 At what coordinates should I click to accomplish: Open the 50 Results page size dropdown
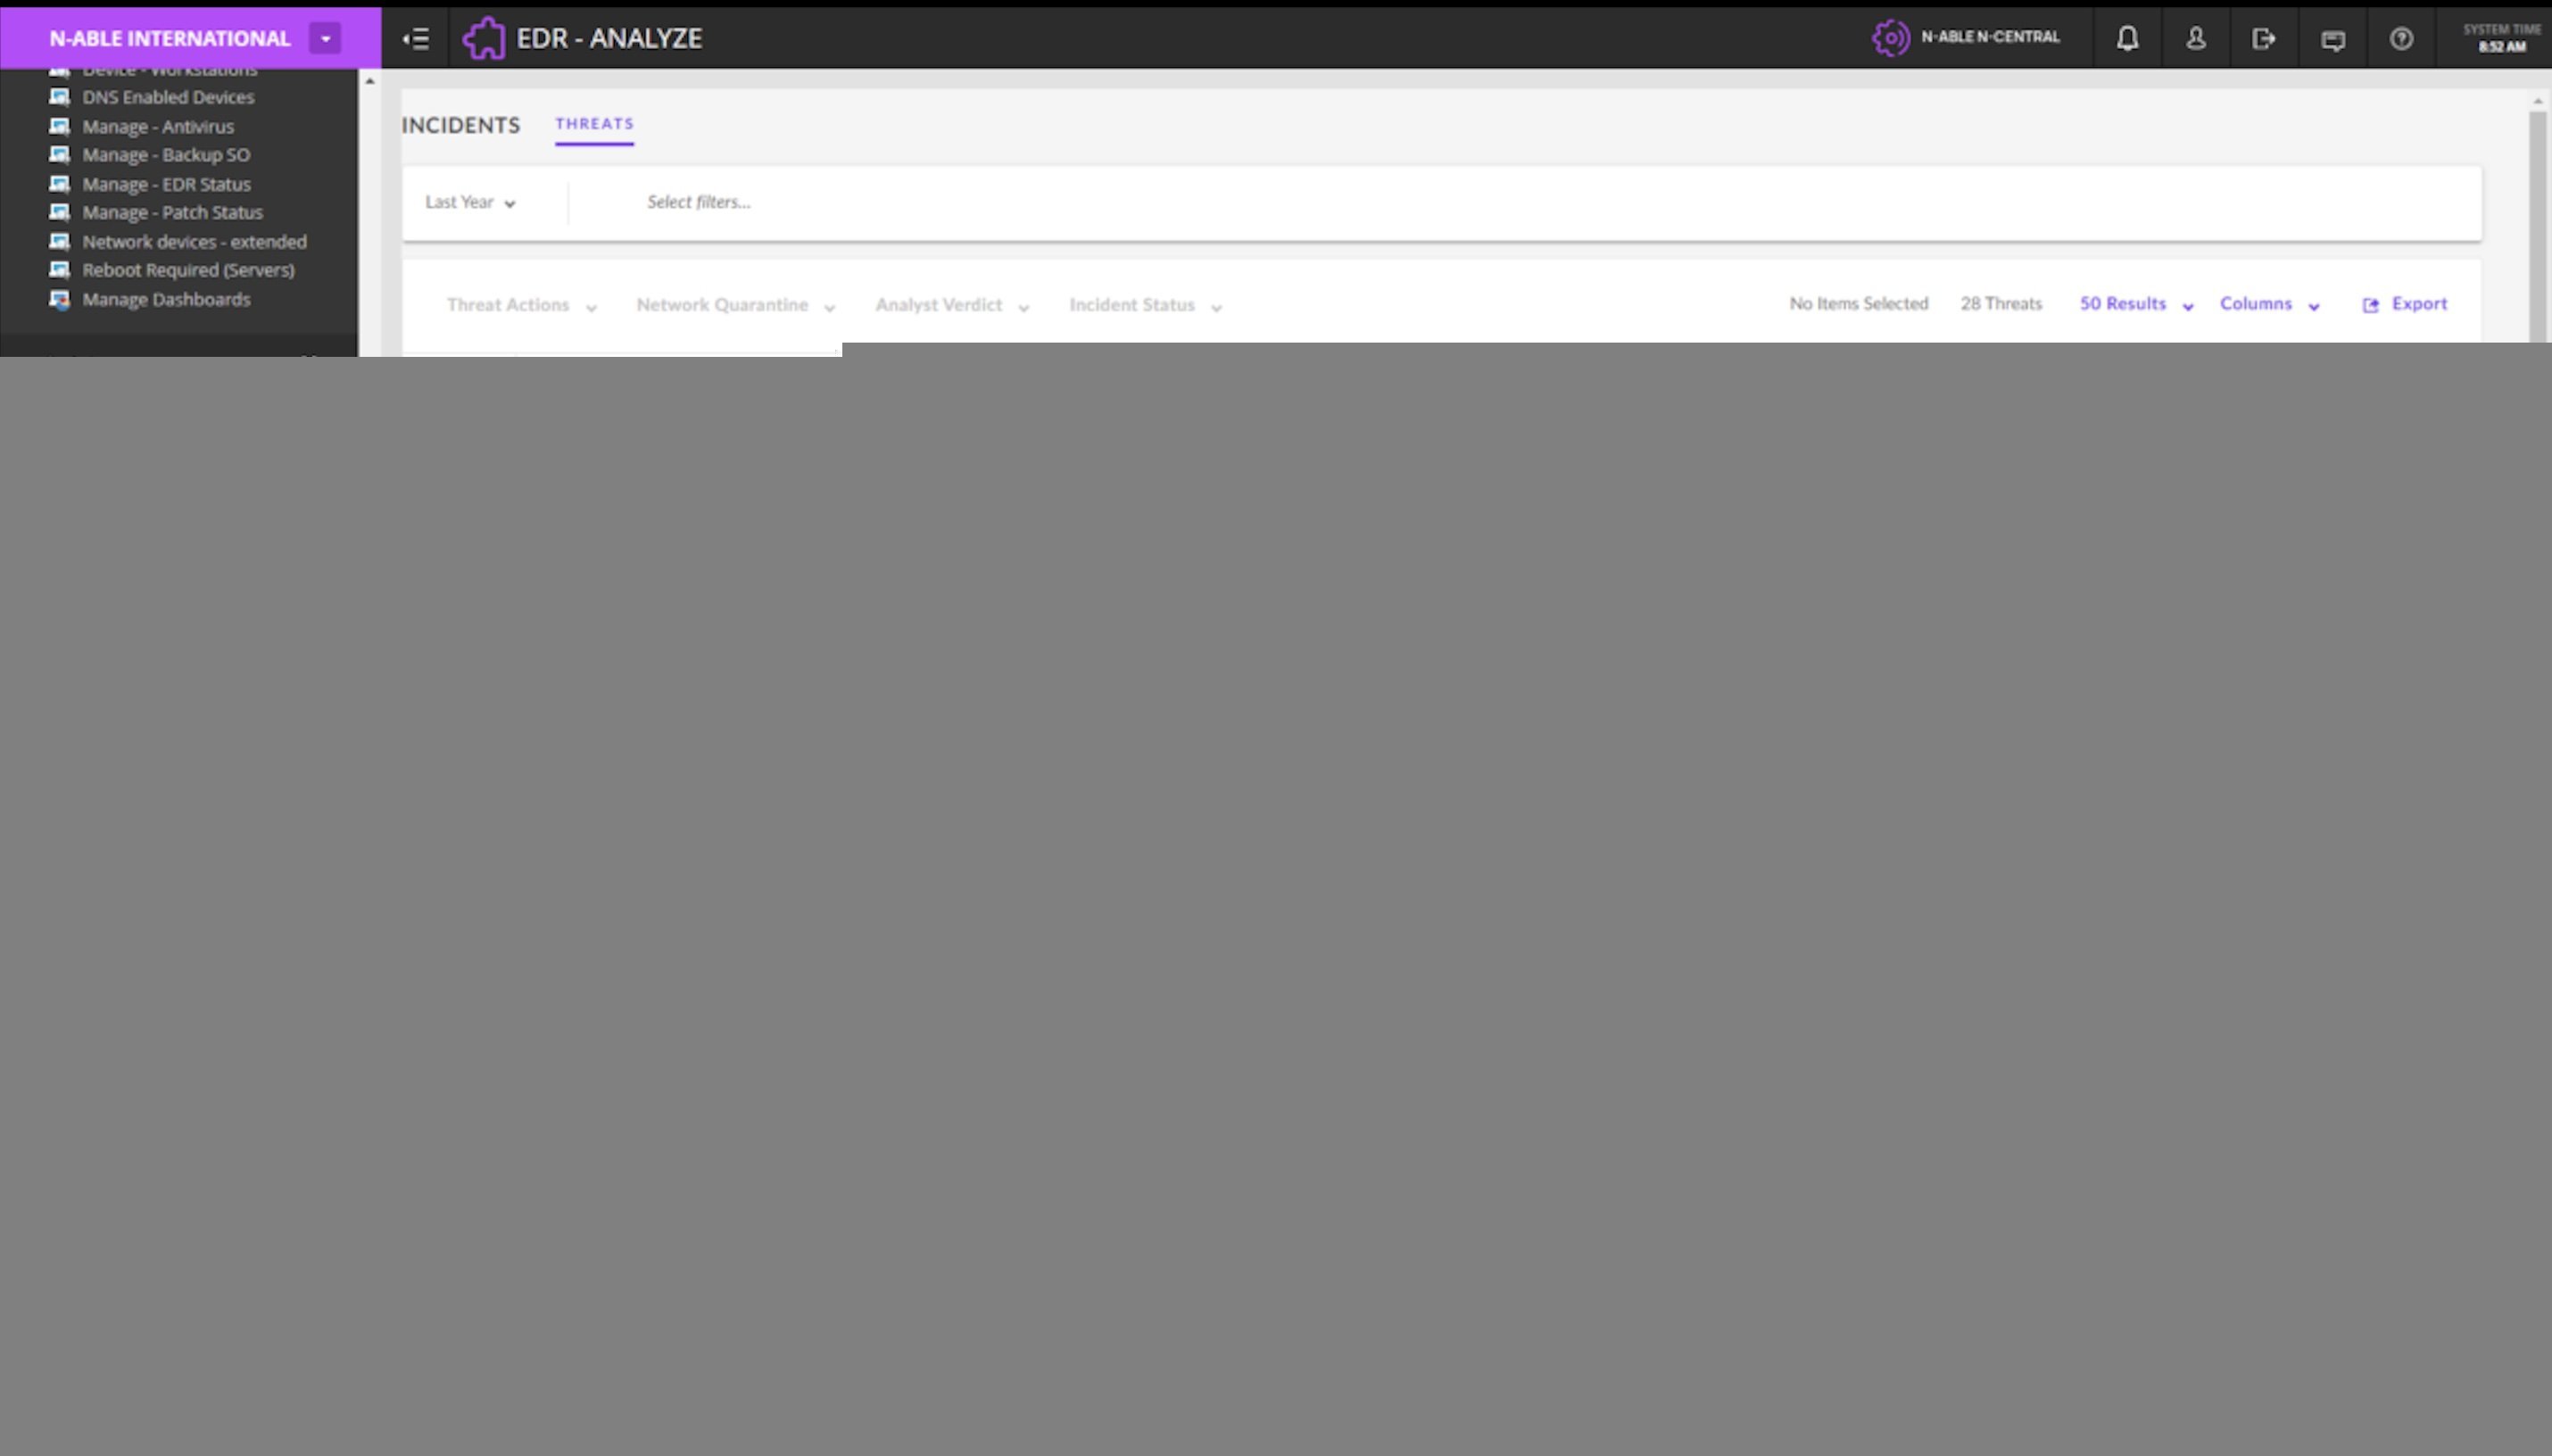[2136, 304]
